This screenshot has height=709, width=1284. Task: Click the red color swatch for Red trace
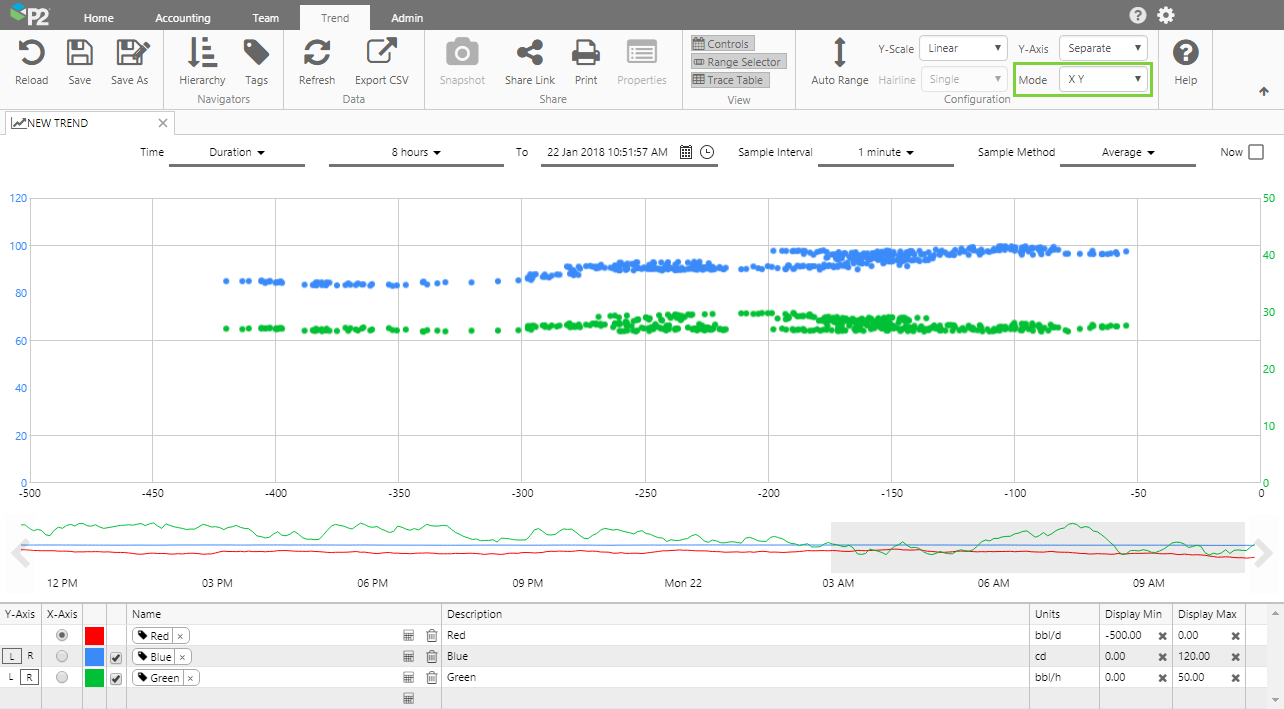click(x=94, y=636)
